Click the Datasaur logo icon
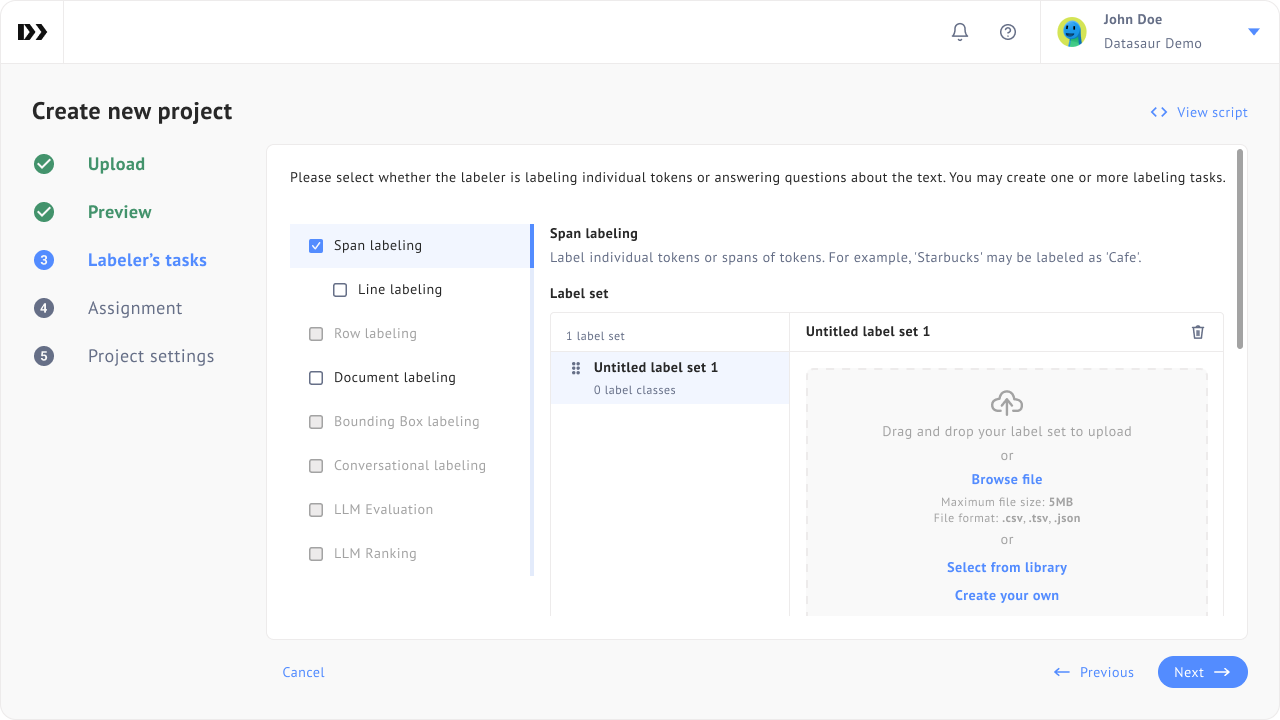 click(x=32, y=32)
